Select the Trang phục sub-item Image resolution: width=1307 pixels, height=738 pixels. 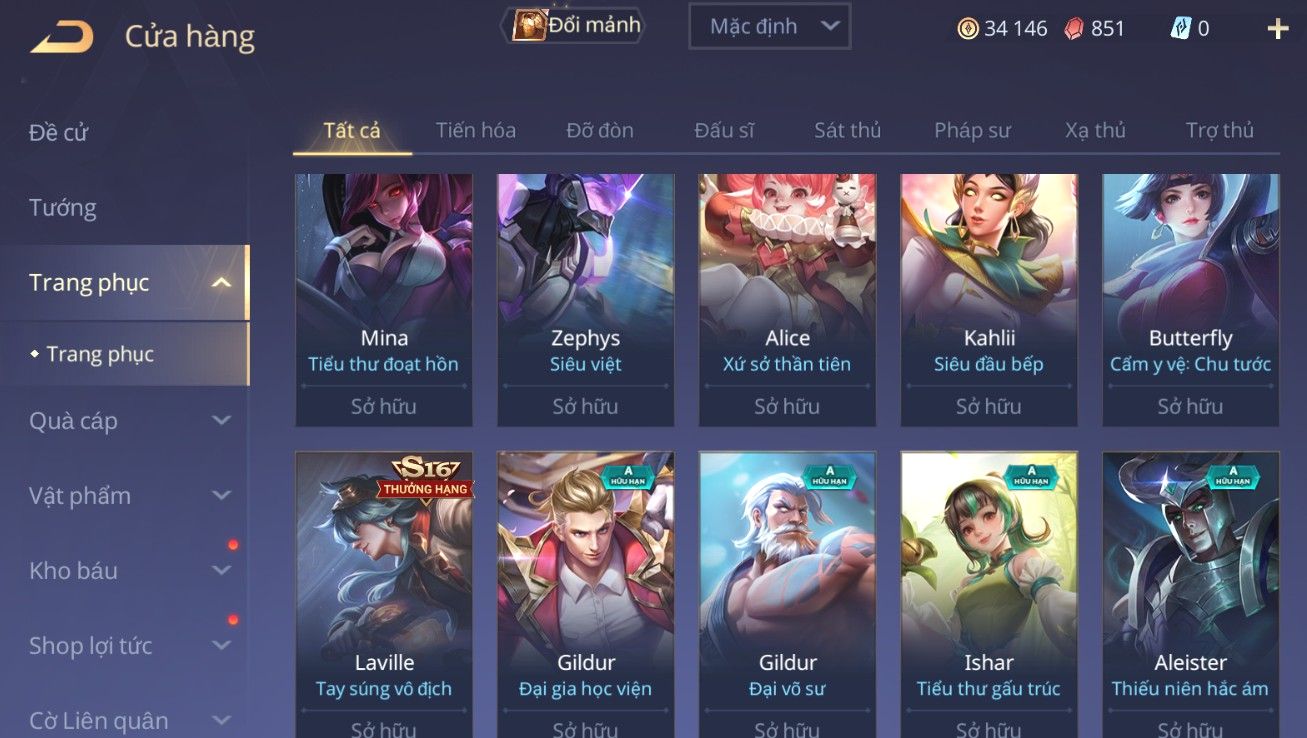[100, 354]
